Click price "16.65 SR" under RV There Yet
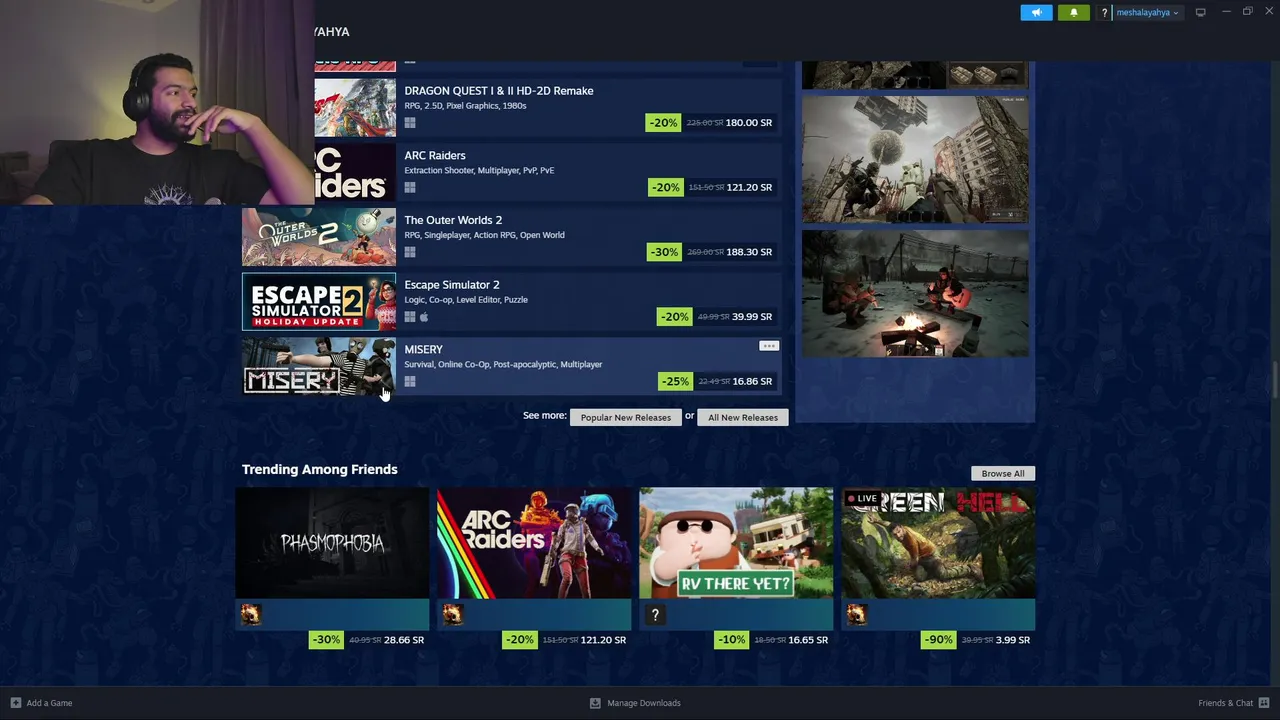The height and width of the screenshot is (720, 1280). point(807,640)
